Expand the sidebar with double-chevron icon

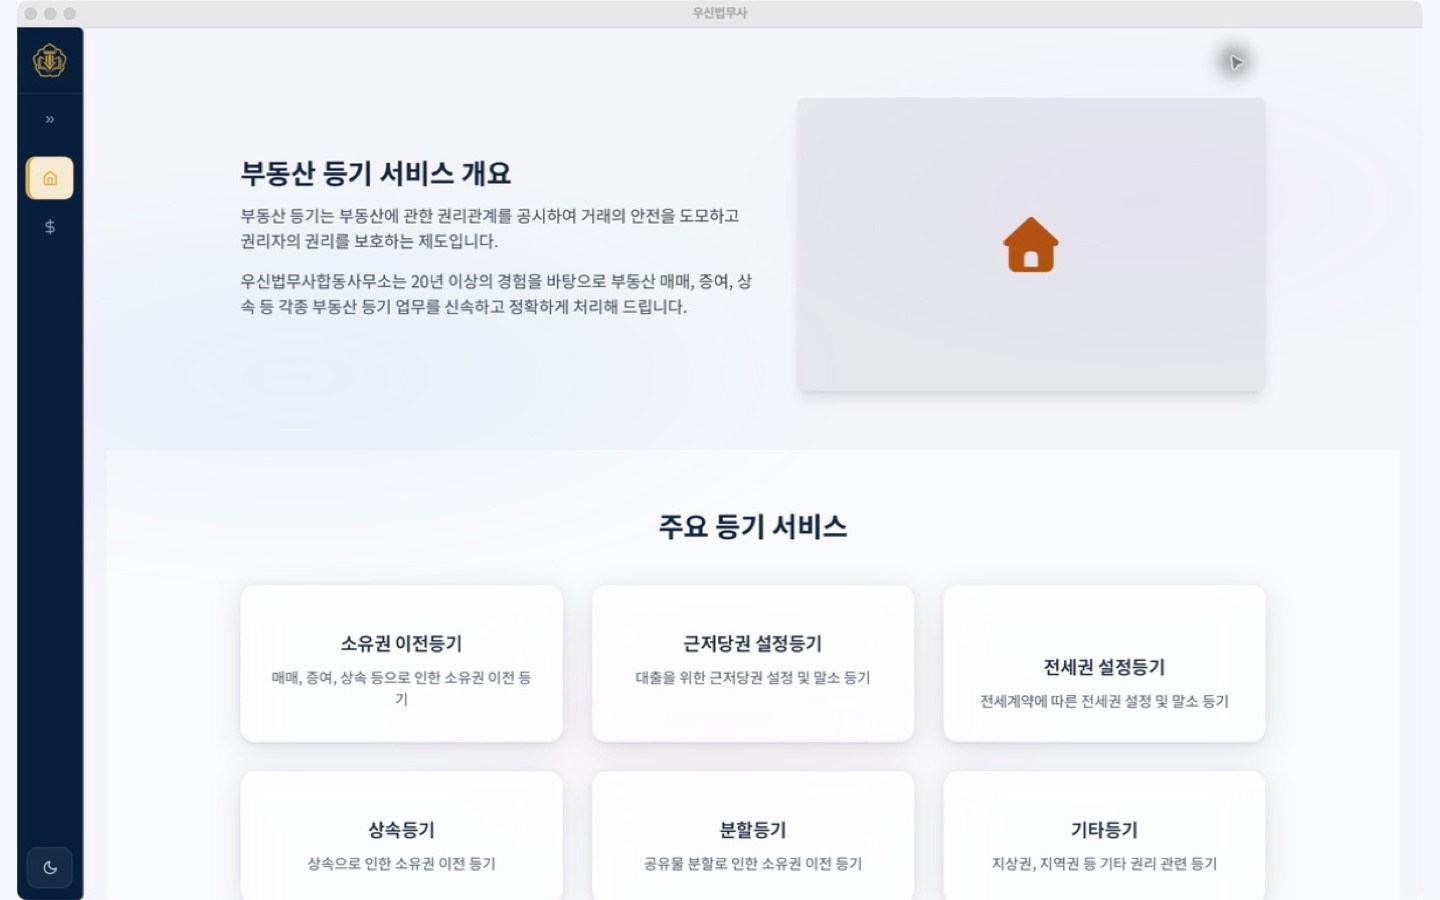coord(50,119)
